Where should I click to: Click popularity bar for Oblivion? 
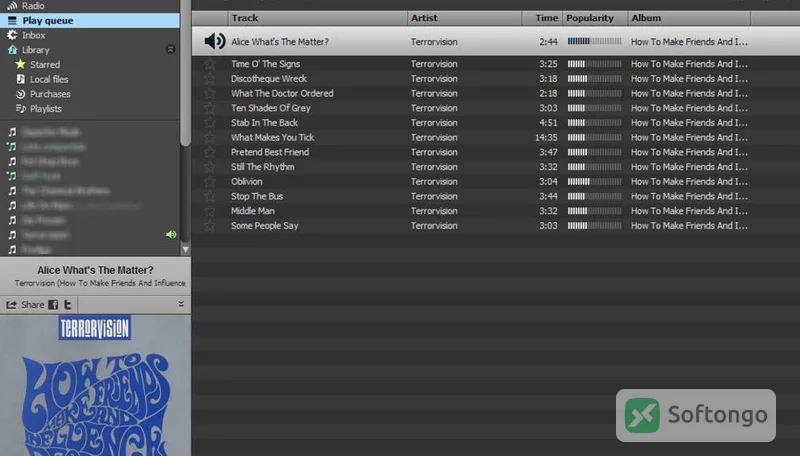pos(594,182)
